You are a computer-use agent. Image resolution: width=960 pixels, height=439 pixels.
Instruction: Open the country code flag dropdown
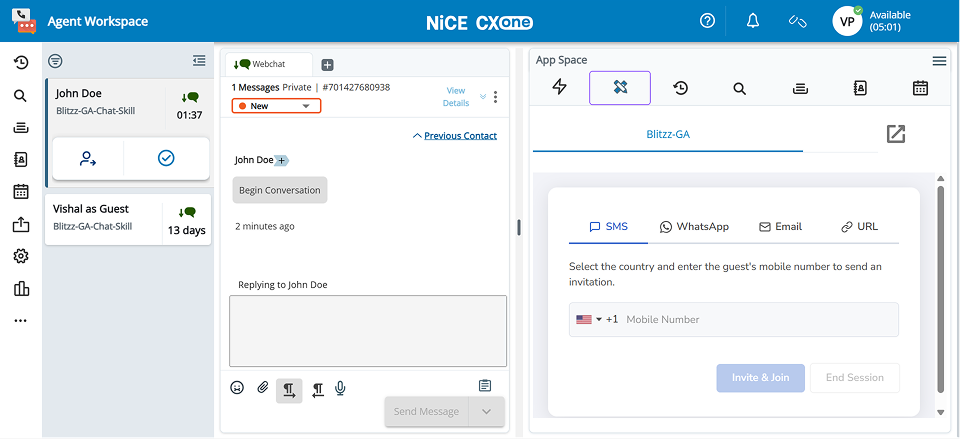click(589, 319)
